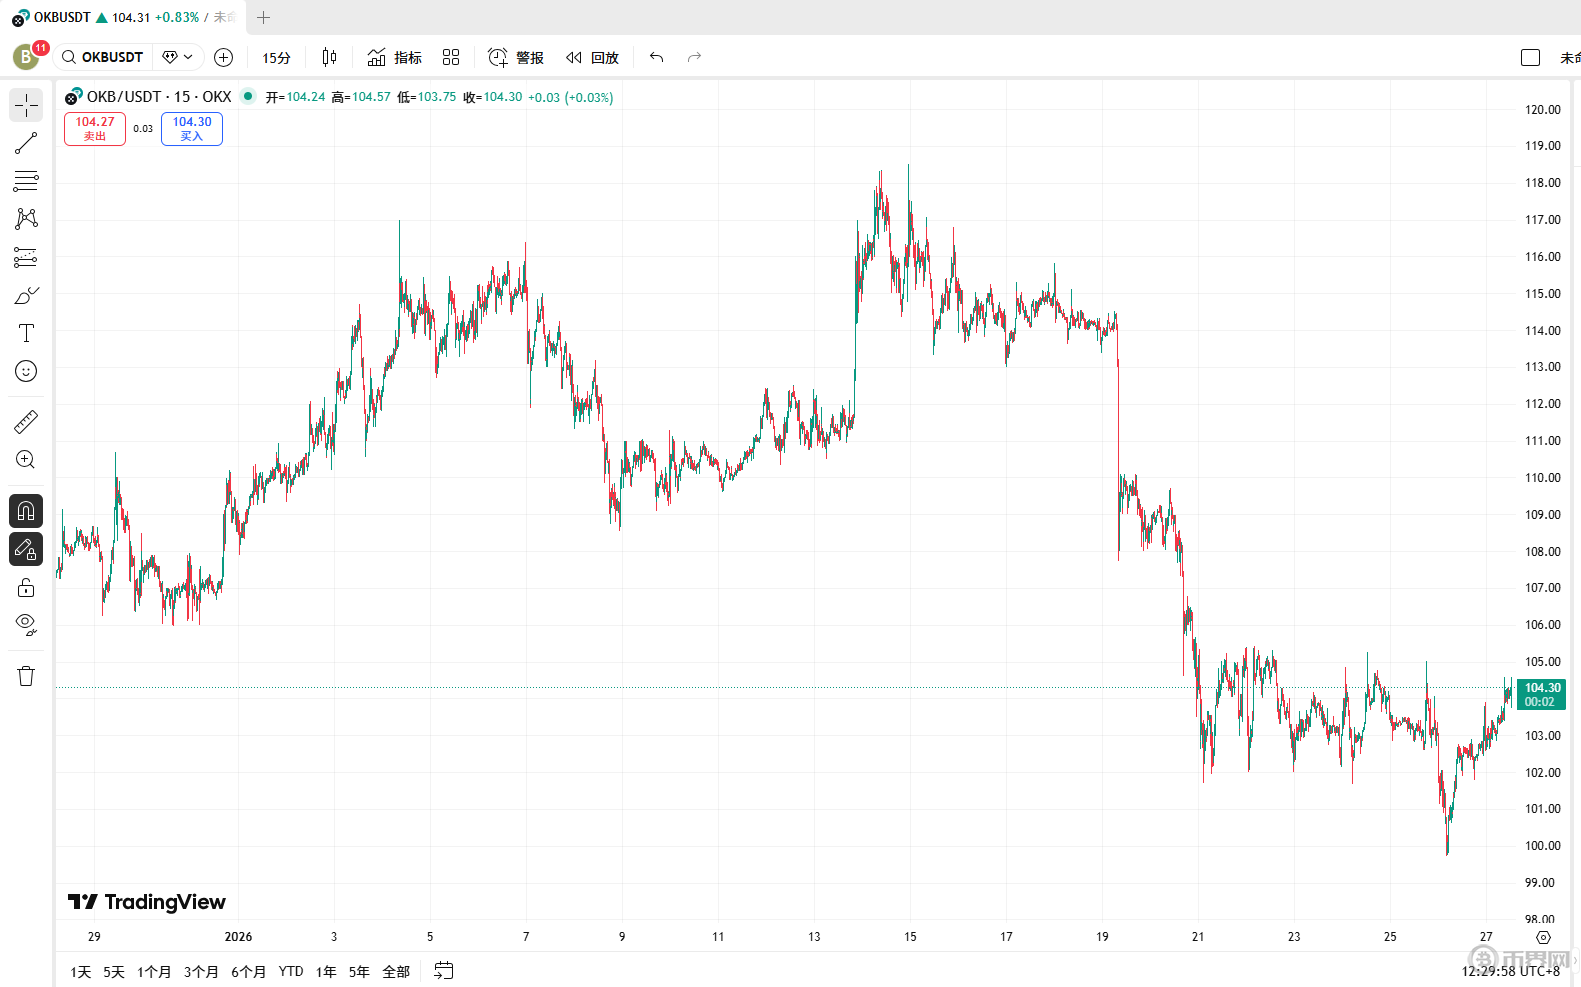
Task: Select the 5年 date range
Action: pyautogui.click(x=359, y=972)
